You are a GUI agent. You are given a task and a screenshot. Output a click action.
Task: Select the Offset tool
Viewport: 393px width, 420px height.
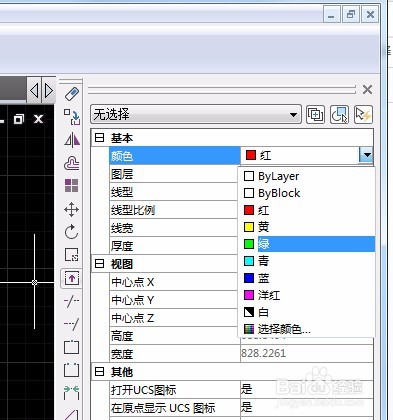(x=72, y=163)
